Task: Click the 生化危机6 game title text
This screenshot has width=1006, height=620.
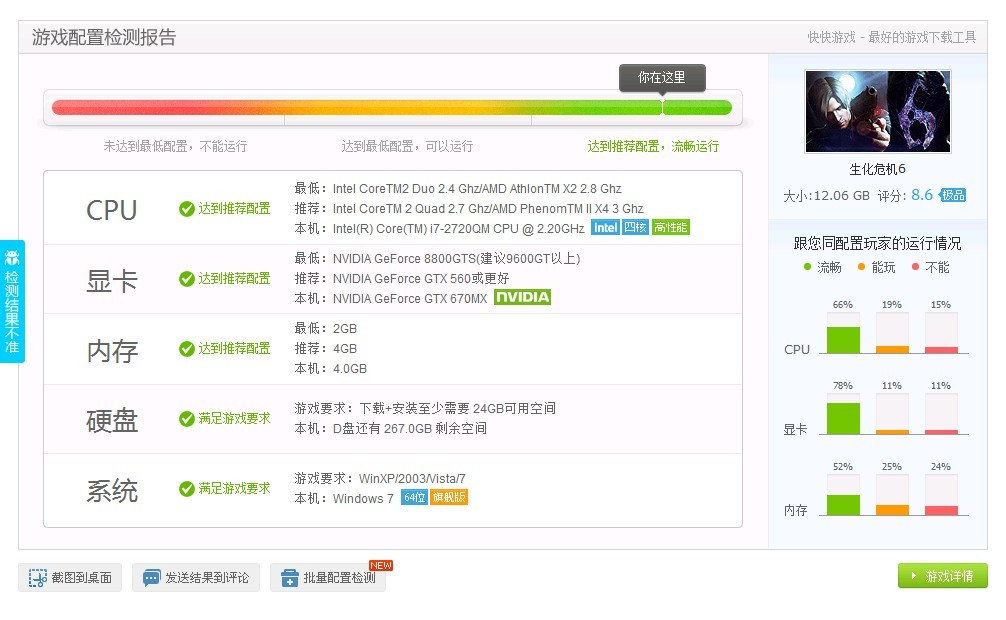Action: (878, 169)
